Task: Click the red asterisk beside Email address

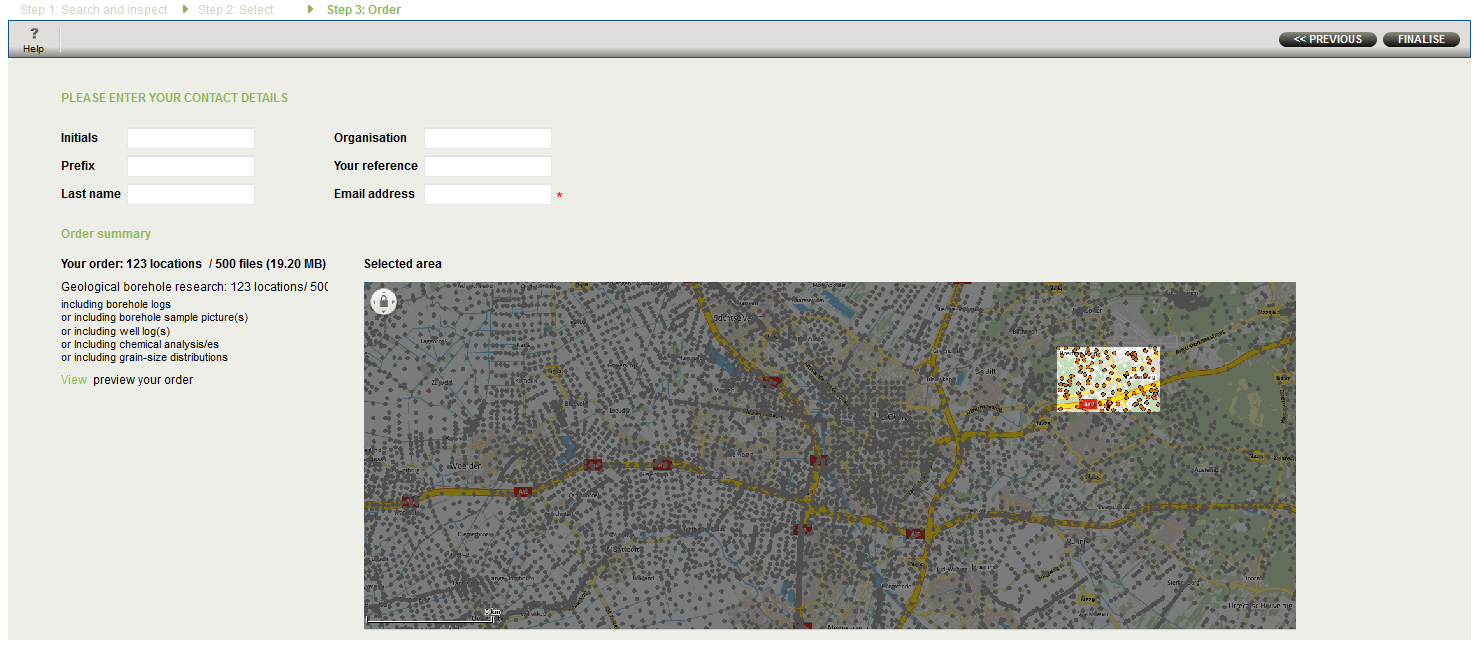Action: point(560,196)
